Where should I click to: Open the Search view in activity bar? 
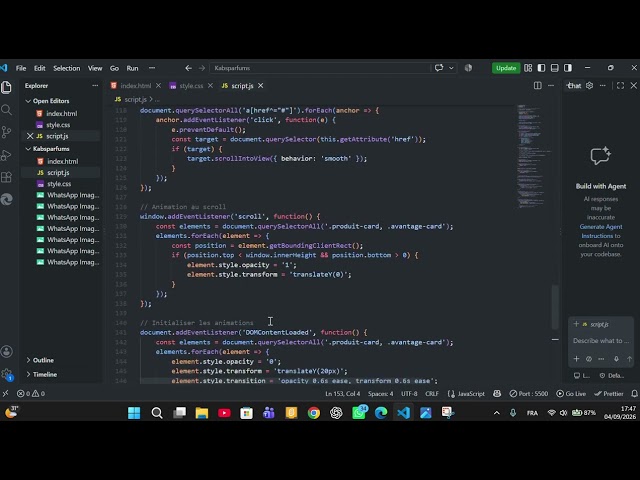click(7, 110)
